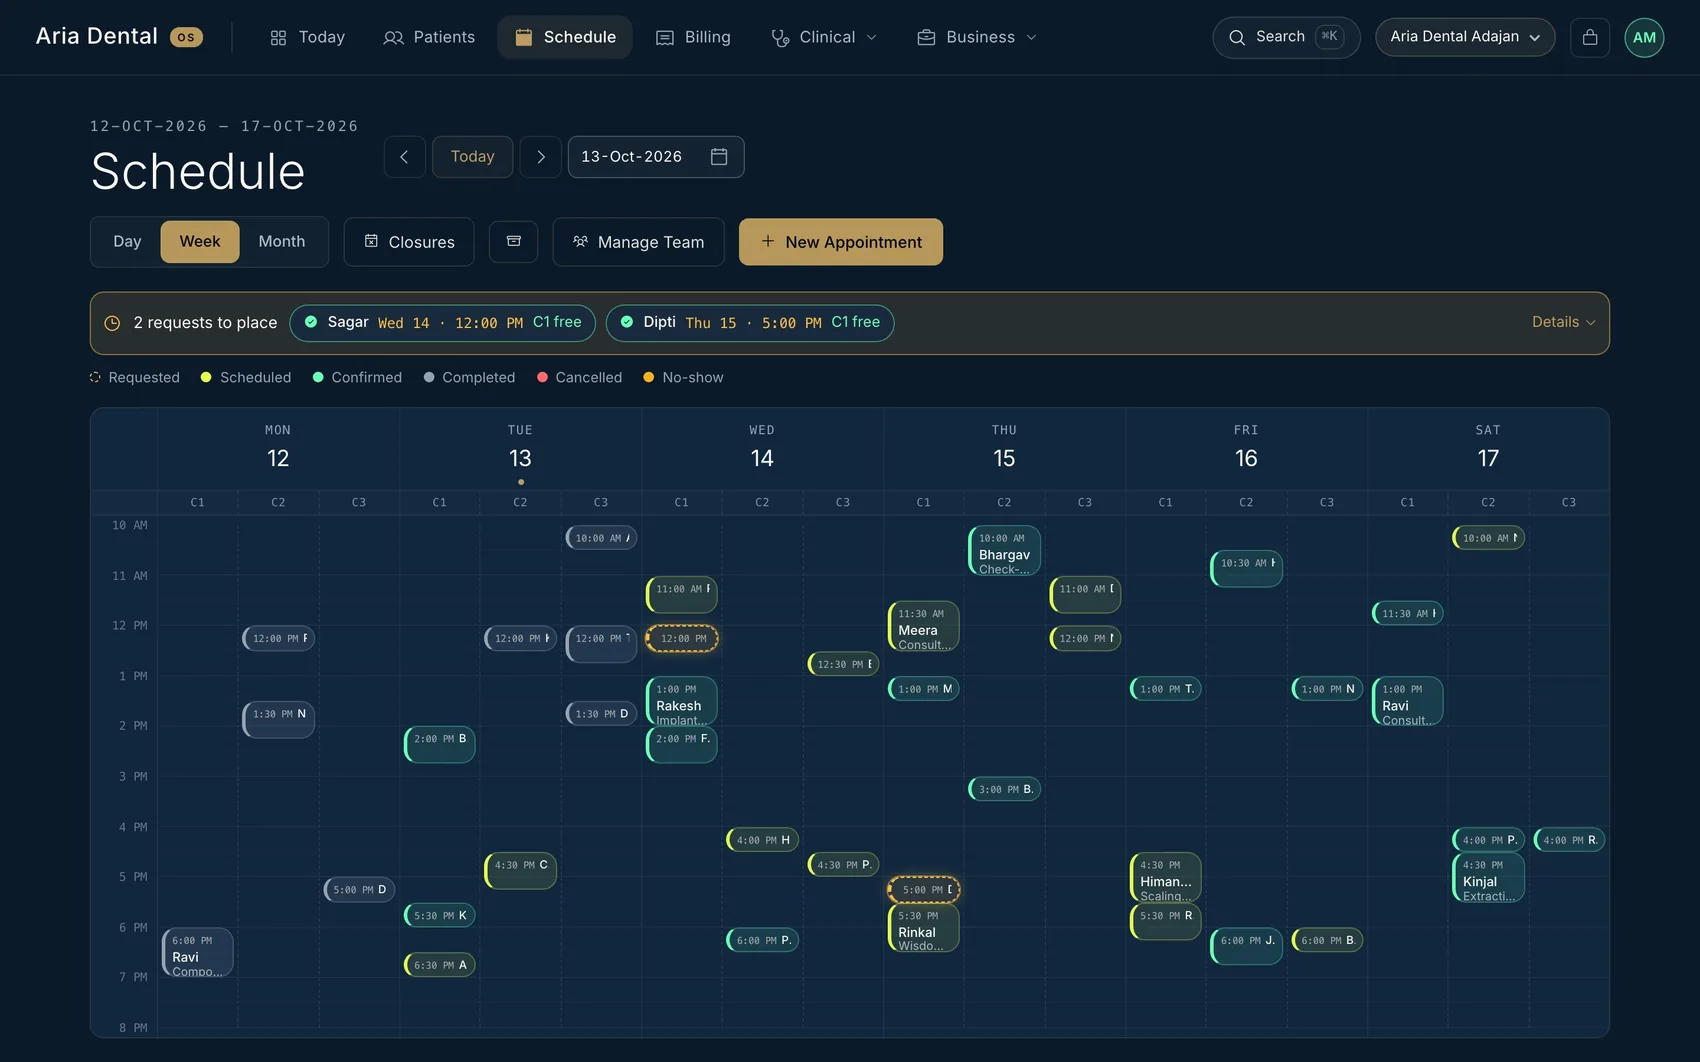Expand the Business dropdown menu

point(977,37)
